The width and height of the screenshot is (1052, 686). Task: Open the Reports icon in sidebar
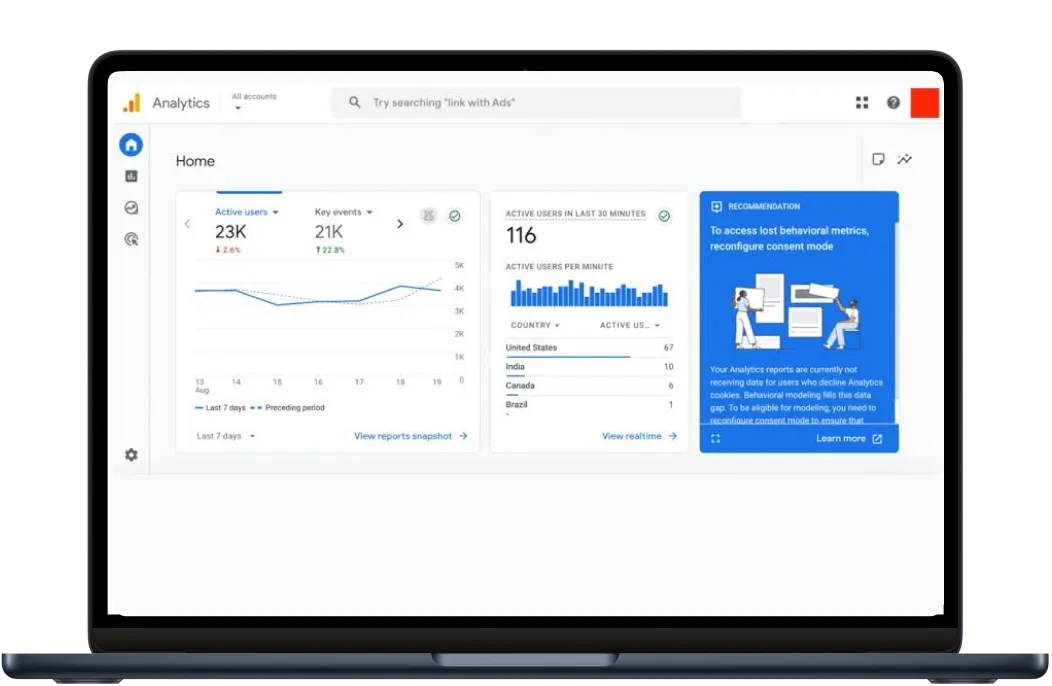point(132,176)
